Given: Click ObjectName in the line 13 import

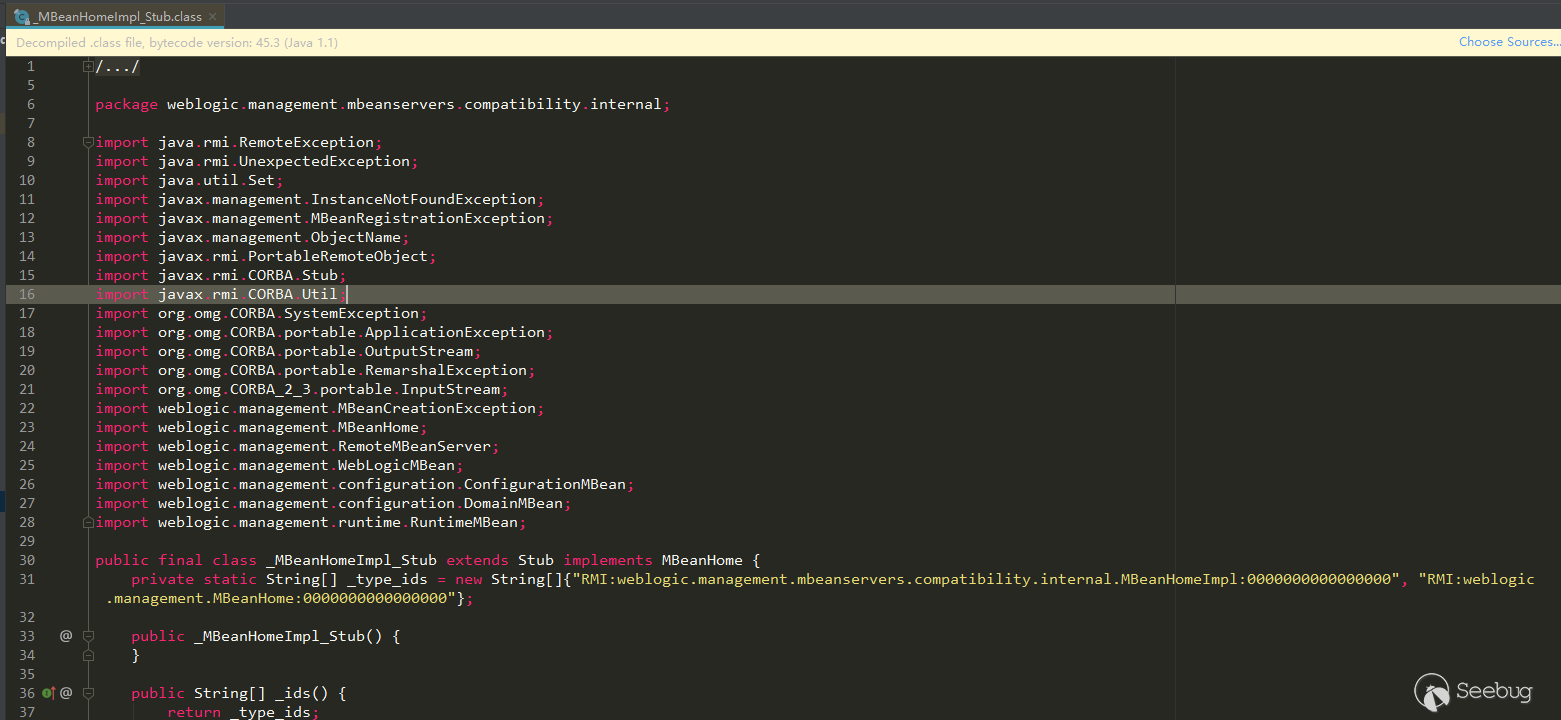Looking at the screenshot, I should [356, 237].
